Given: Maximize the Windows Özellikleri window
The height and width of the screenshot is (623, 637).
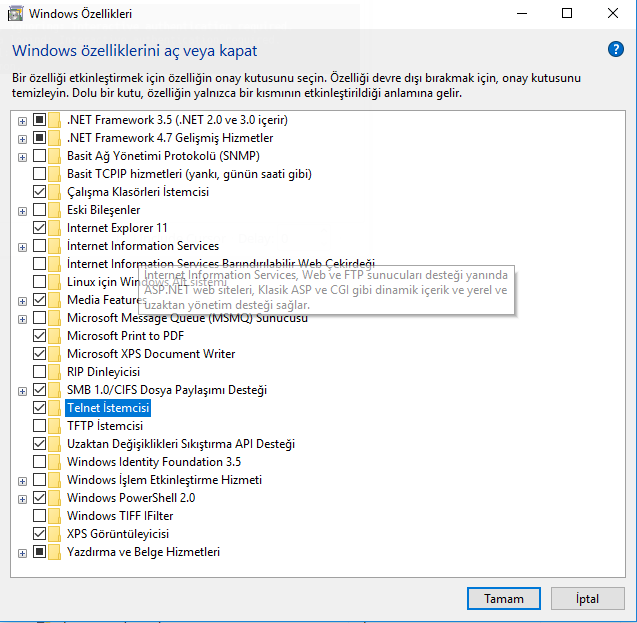Looking at the screenshot, I should coord(567,13).
